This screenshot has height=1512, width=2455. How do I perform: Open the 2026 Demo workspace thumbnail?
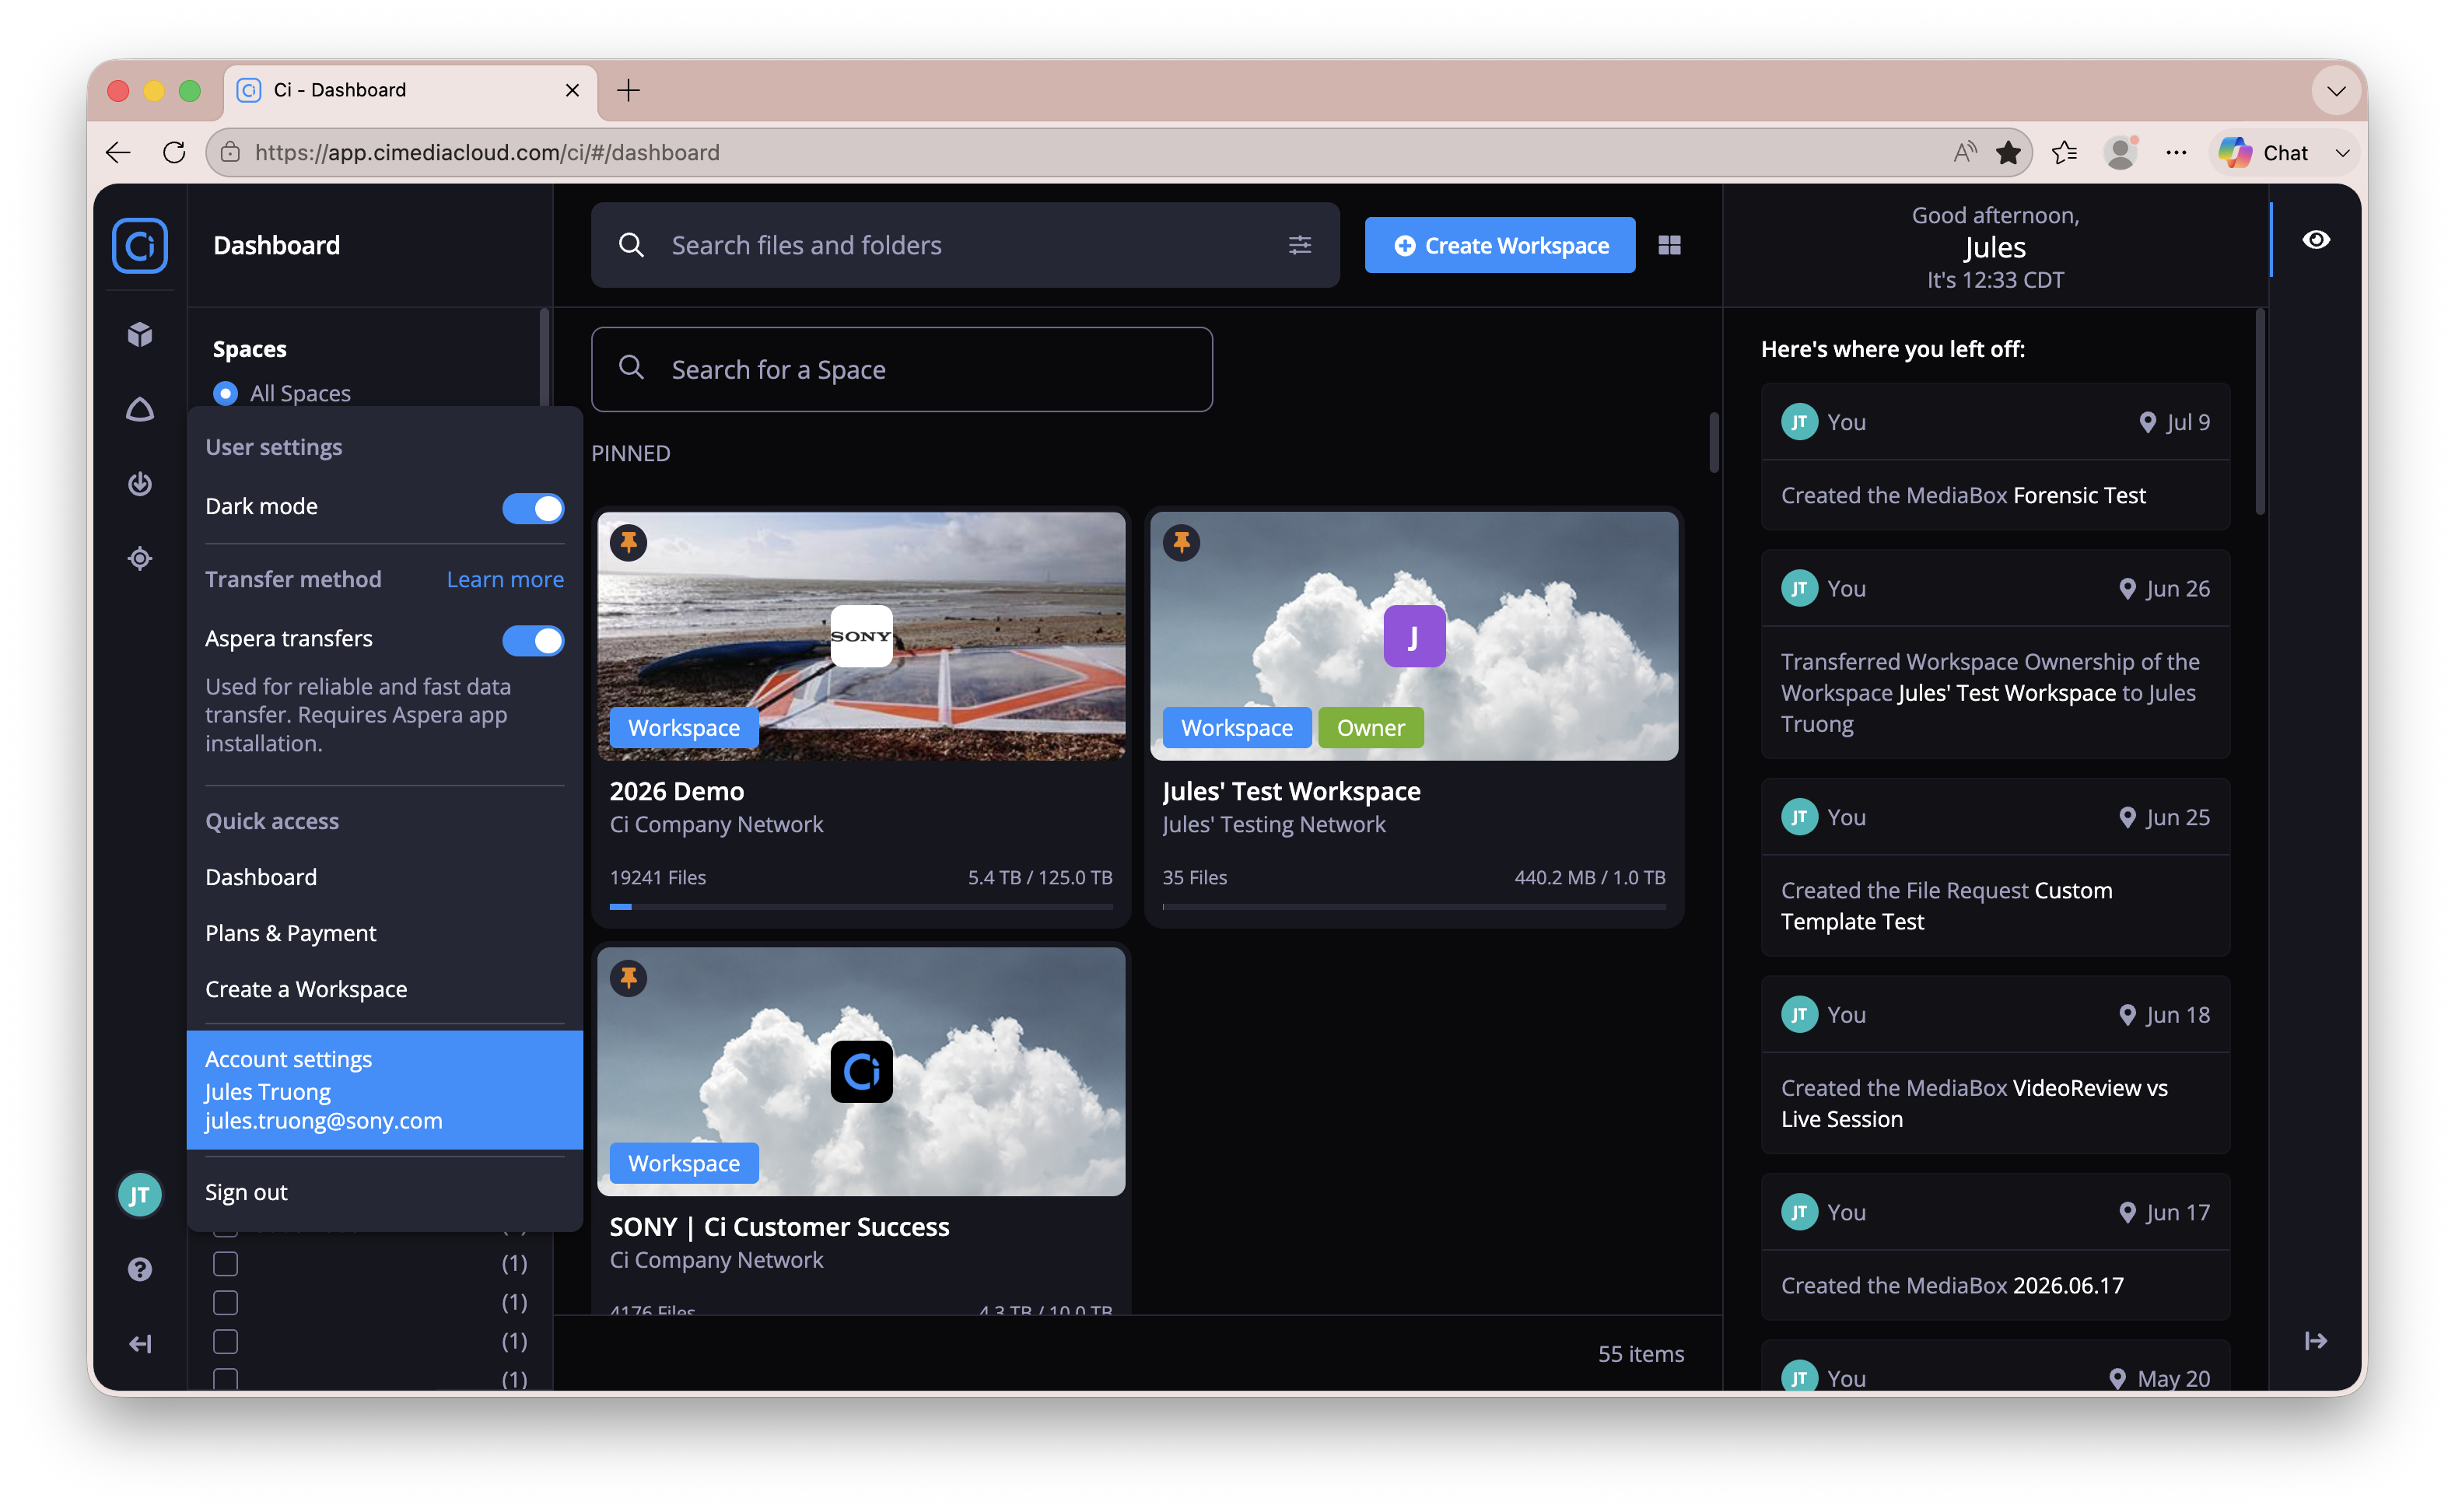click(861, 636)
